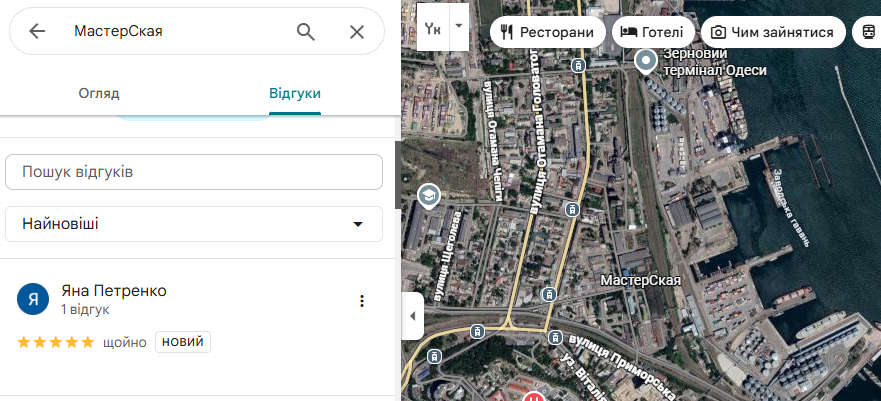Click the НОВИЙ badge
This screenshot has width=881, height=401.
click(x=183, y=342)
